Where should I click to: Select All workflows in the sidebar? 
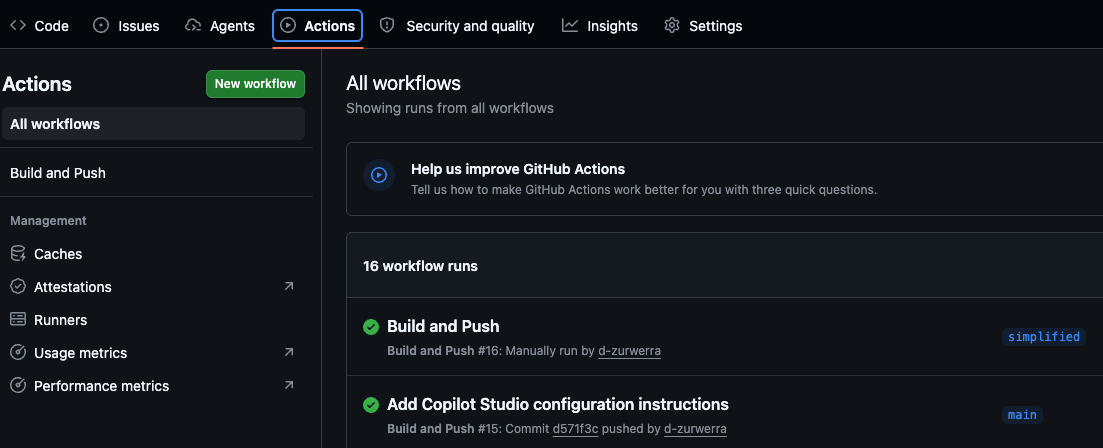click(x=153, y=124)
